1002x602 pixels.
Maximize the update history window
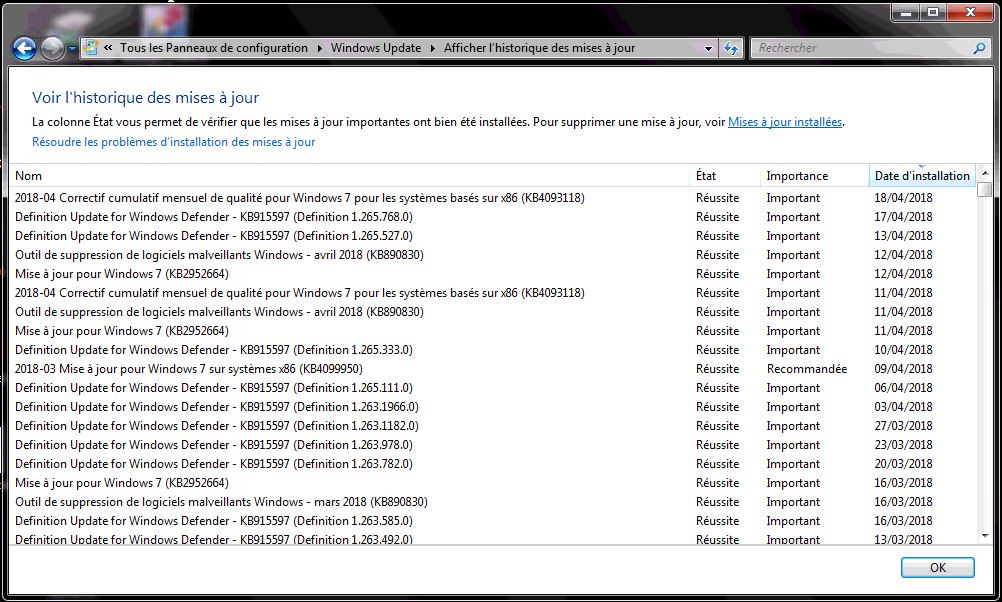933,12
